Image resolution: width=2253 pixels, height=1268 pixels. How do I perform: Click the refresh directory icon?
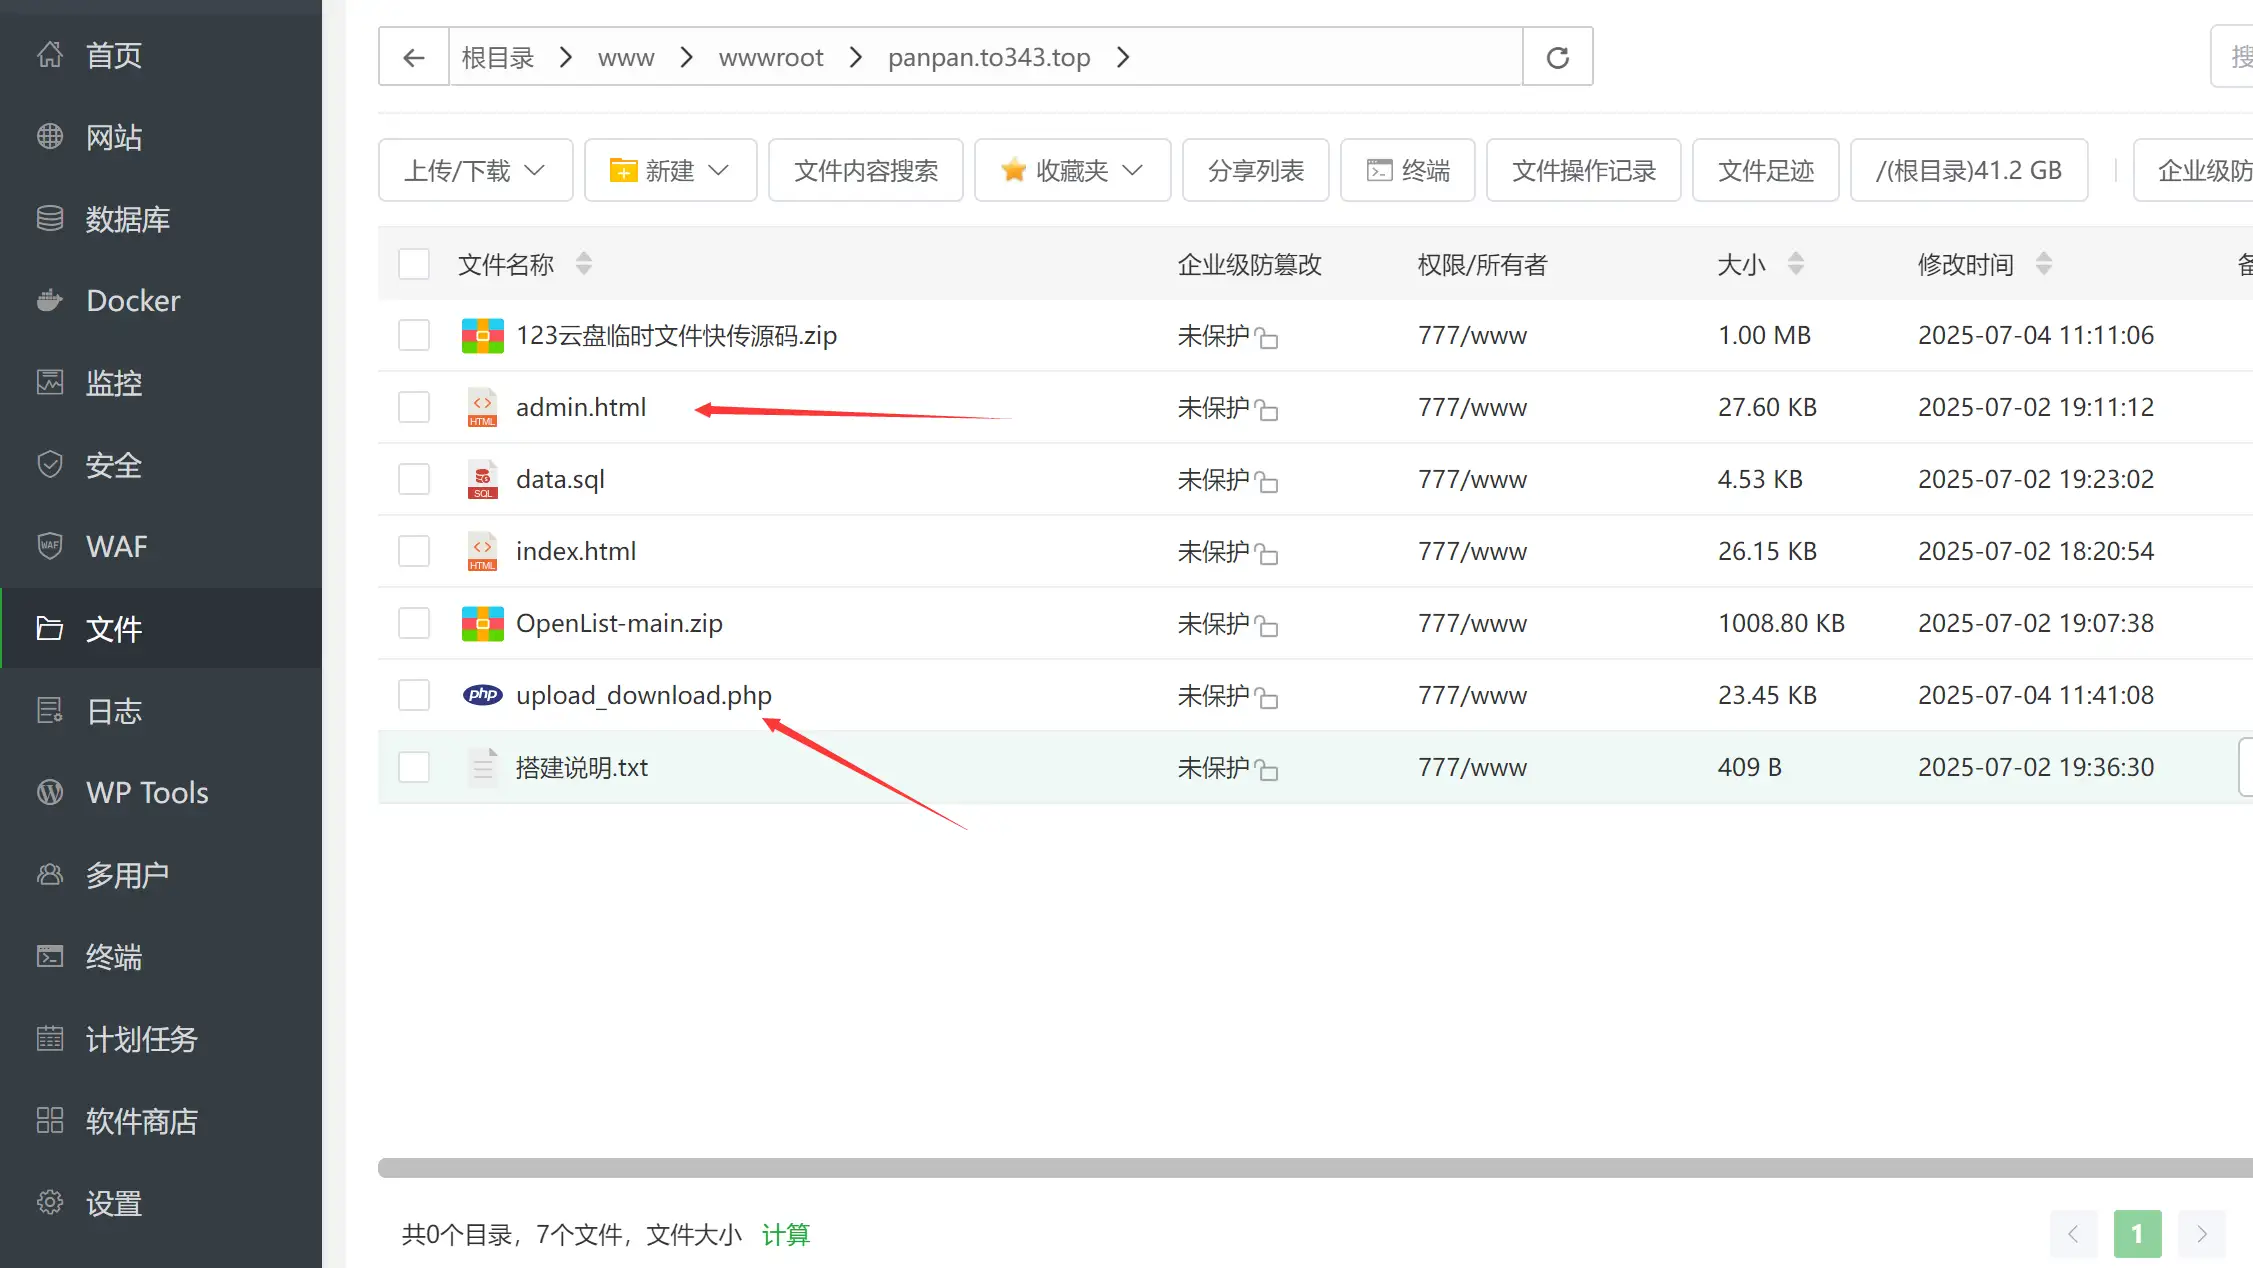click(x=1557, y=57)
